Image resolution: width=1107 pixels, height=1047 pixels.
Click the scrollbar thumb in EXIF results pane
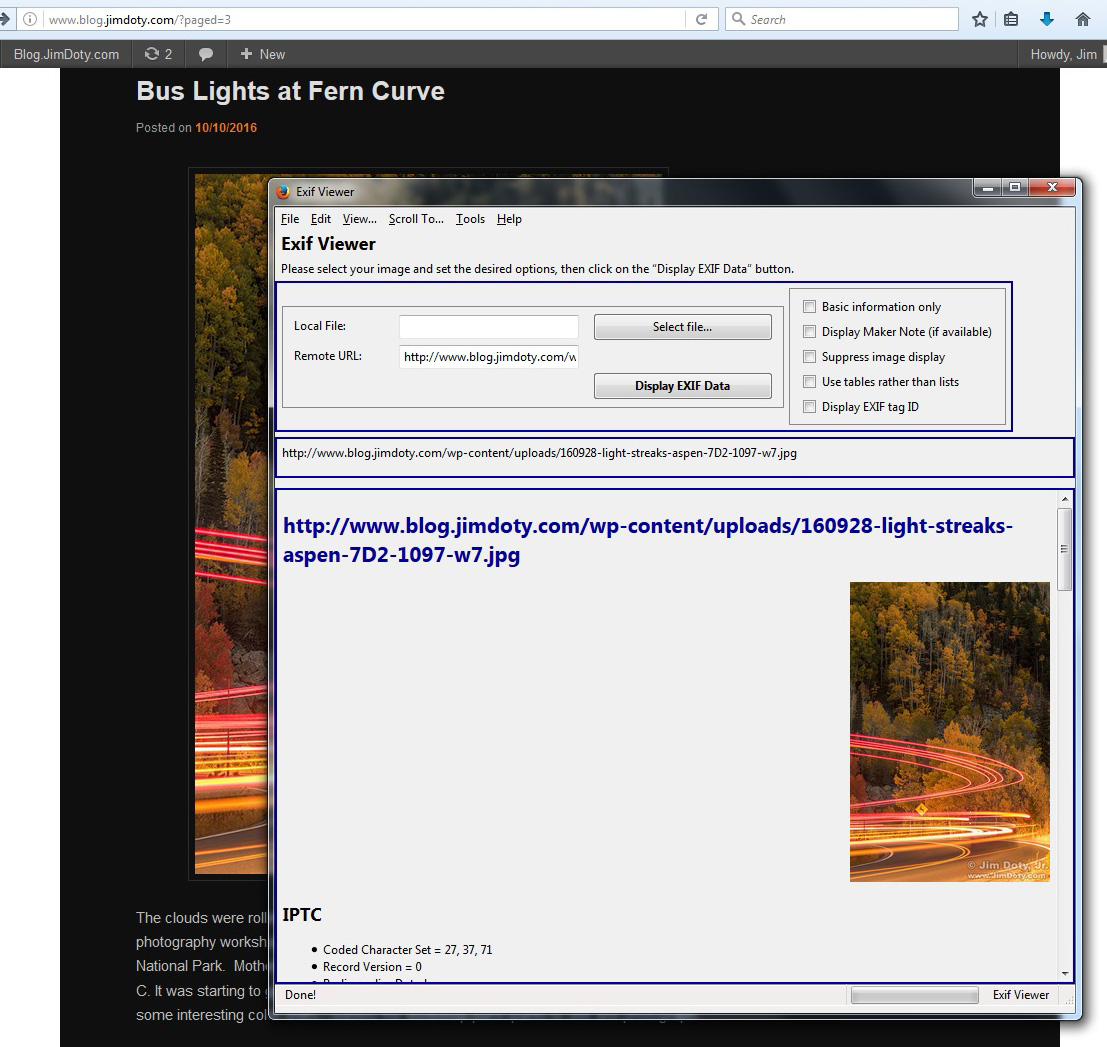click(1064, 549)
